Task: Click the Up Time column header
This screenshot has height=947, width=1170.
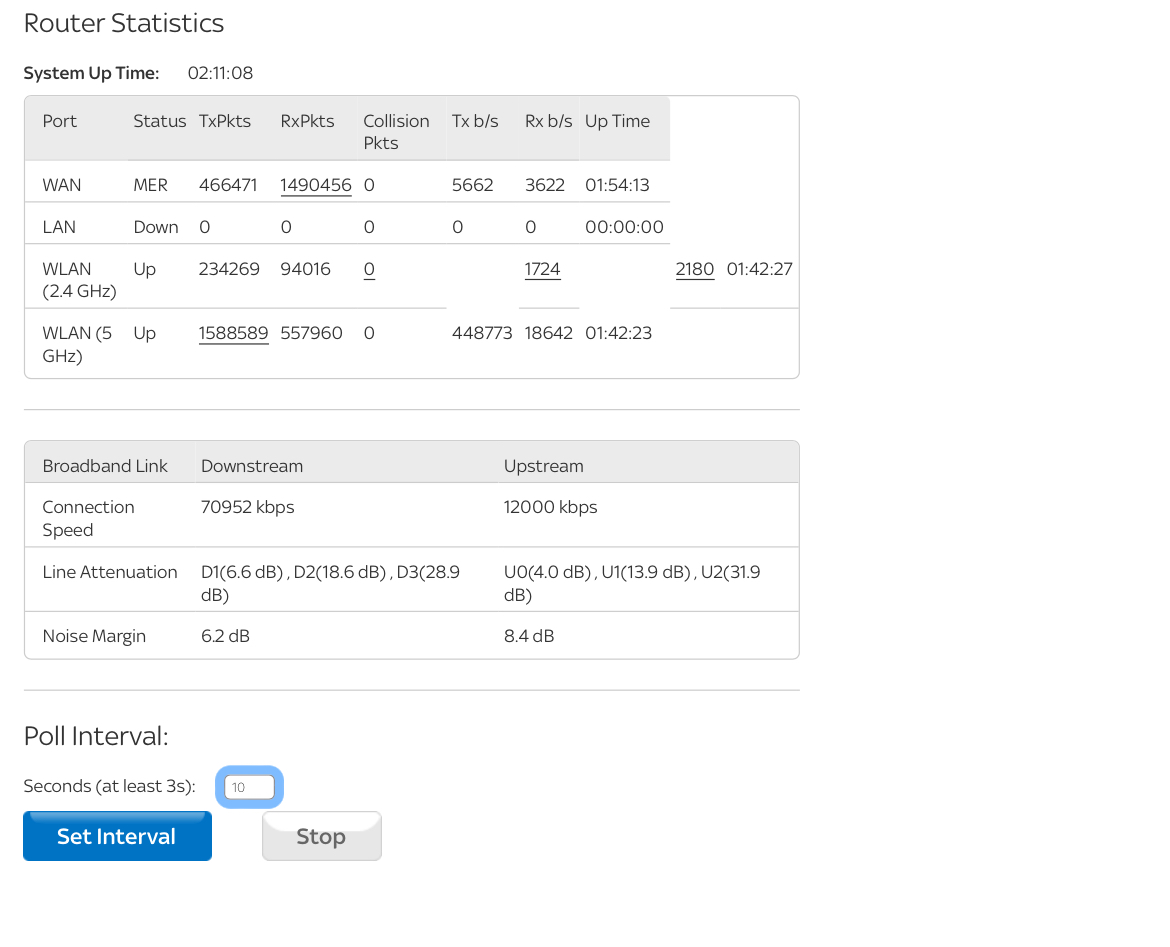Action: click(x=617, y=121)
